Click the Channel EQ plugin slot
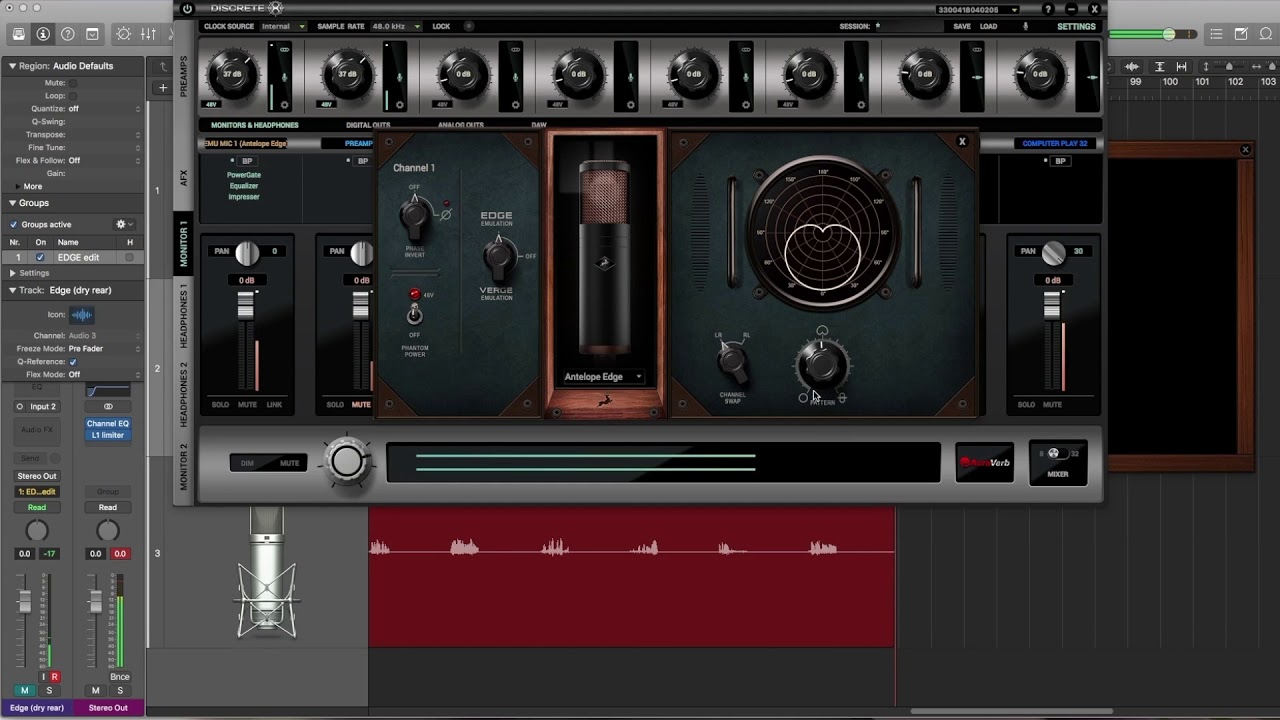The width and height of the screenshot is (1280, 720). click(x=107, y=423)
